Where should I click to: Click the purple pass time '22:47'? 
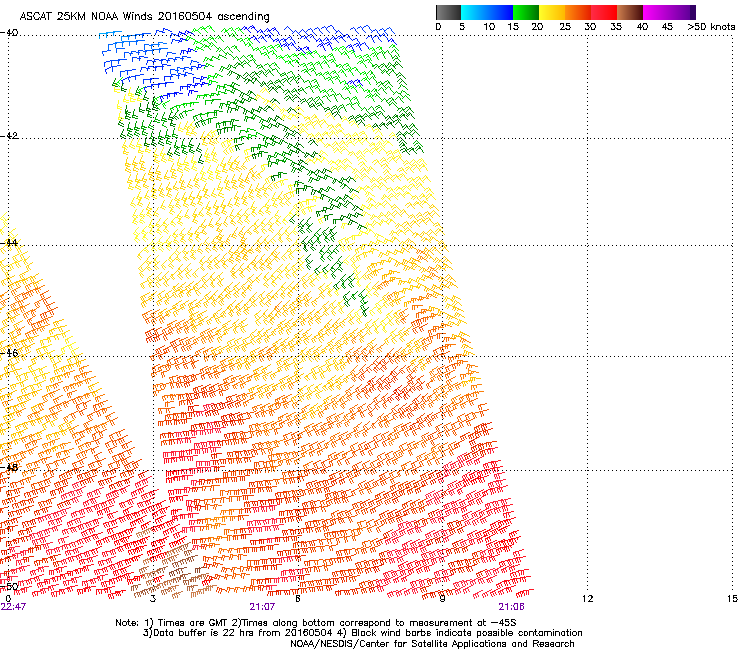tap(13, 607)
